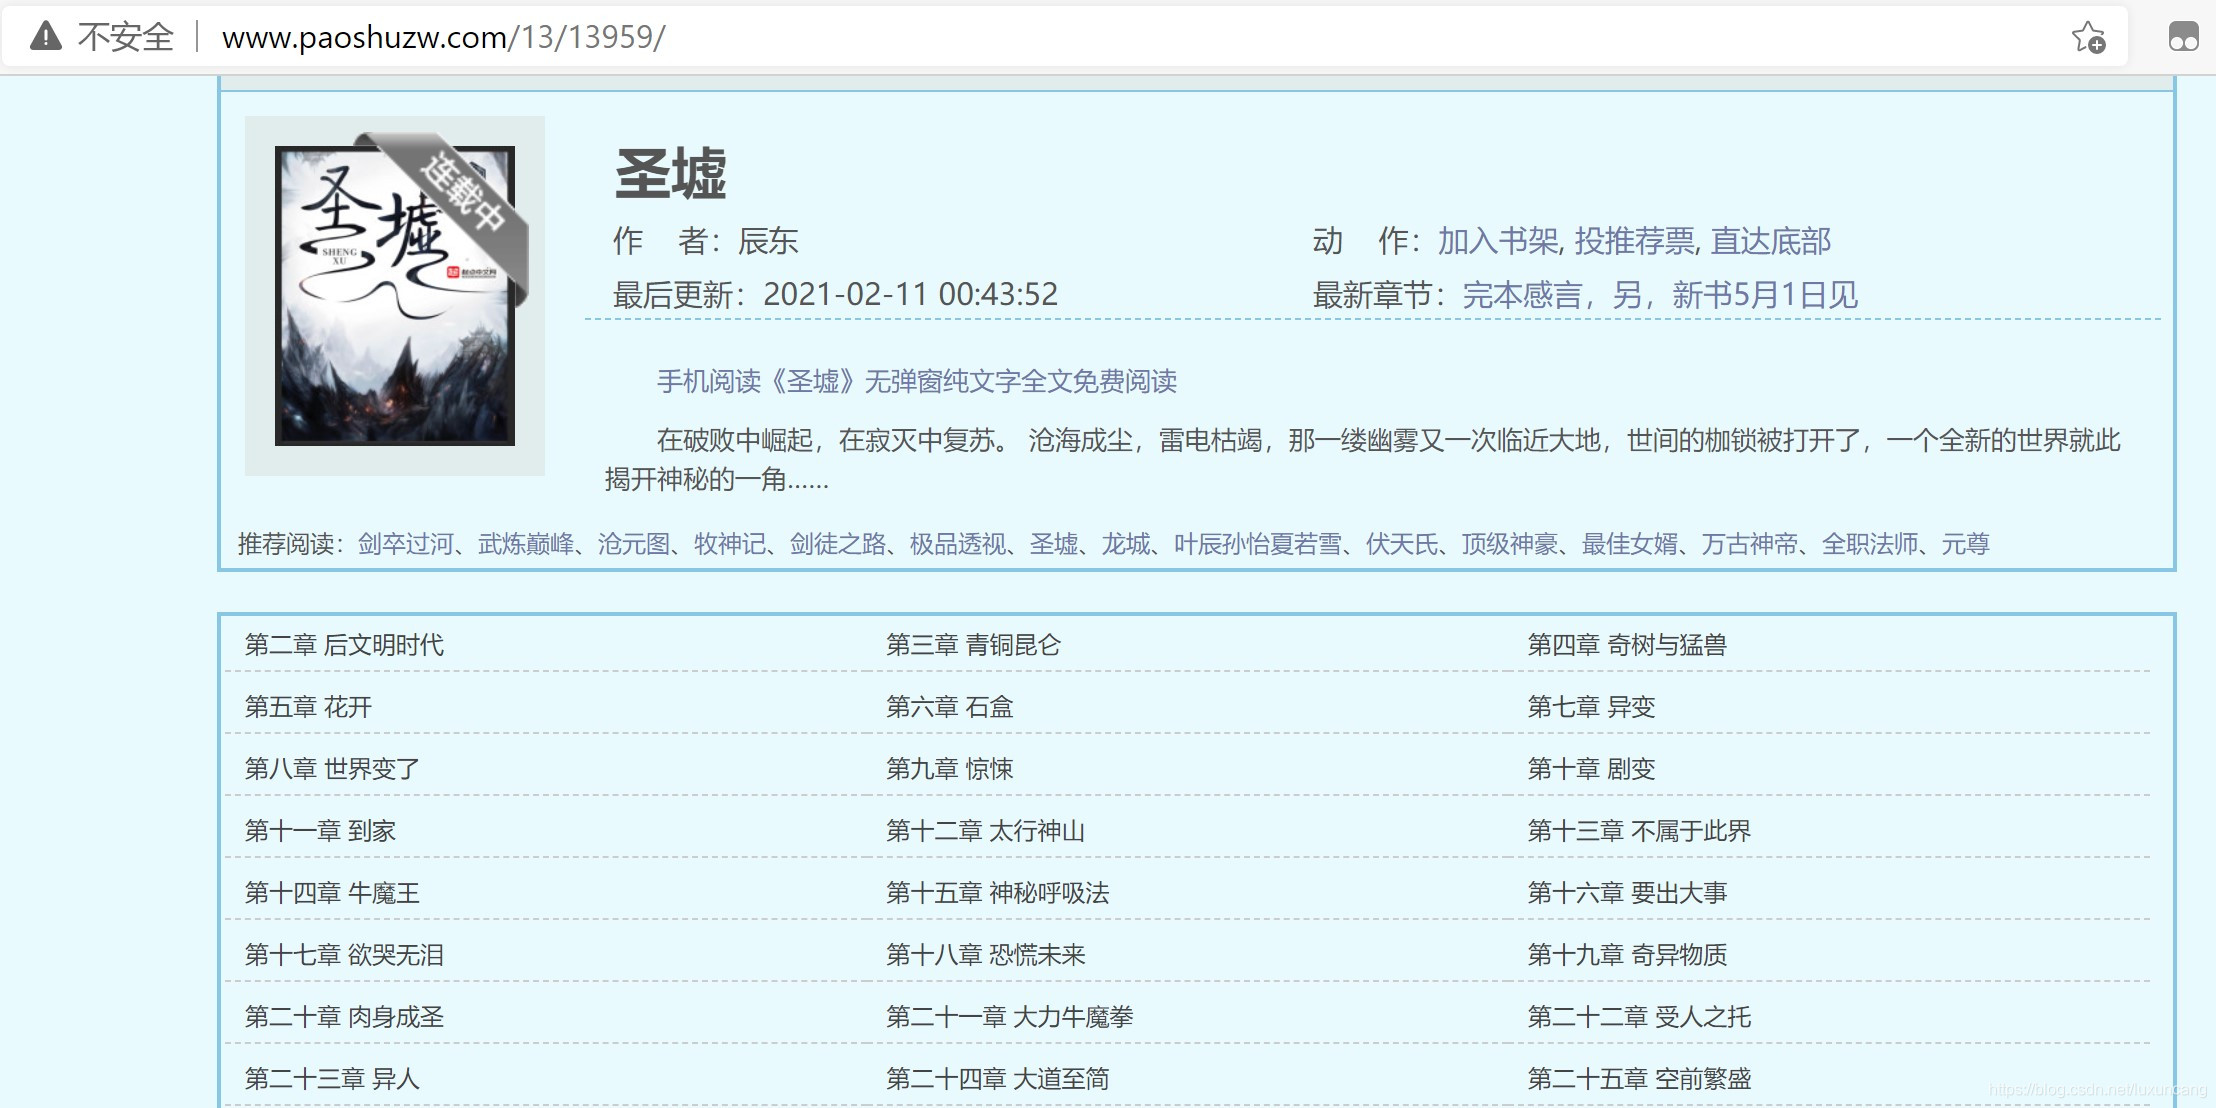Click 加入书架 link
This screenshot has width=2216, height=1108.
1498,241
